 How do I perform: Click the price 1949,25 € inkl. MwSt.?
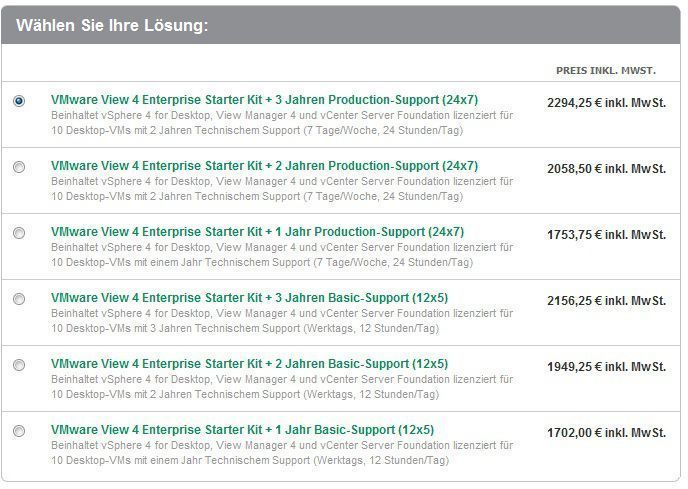point(606,367)
